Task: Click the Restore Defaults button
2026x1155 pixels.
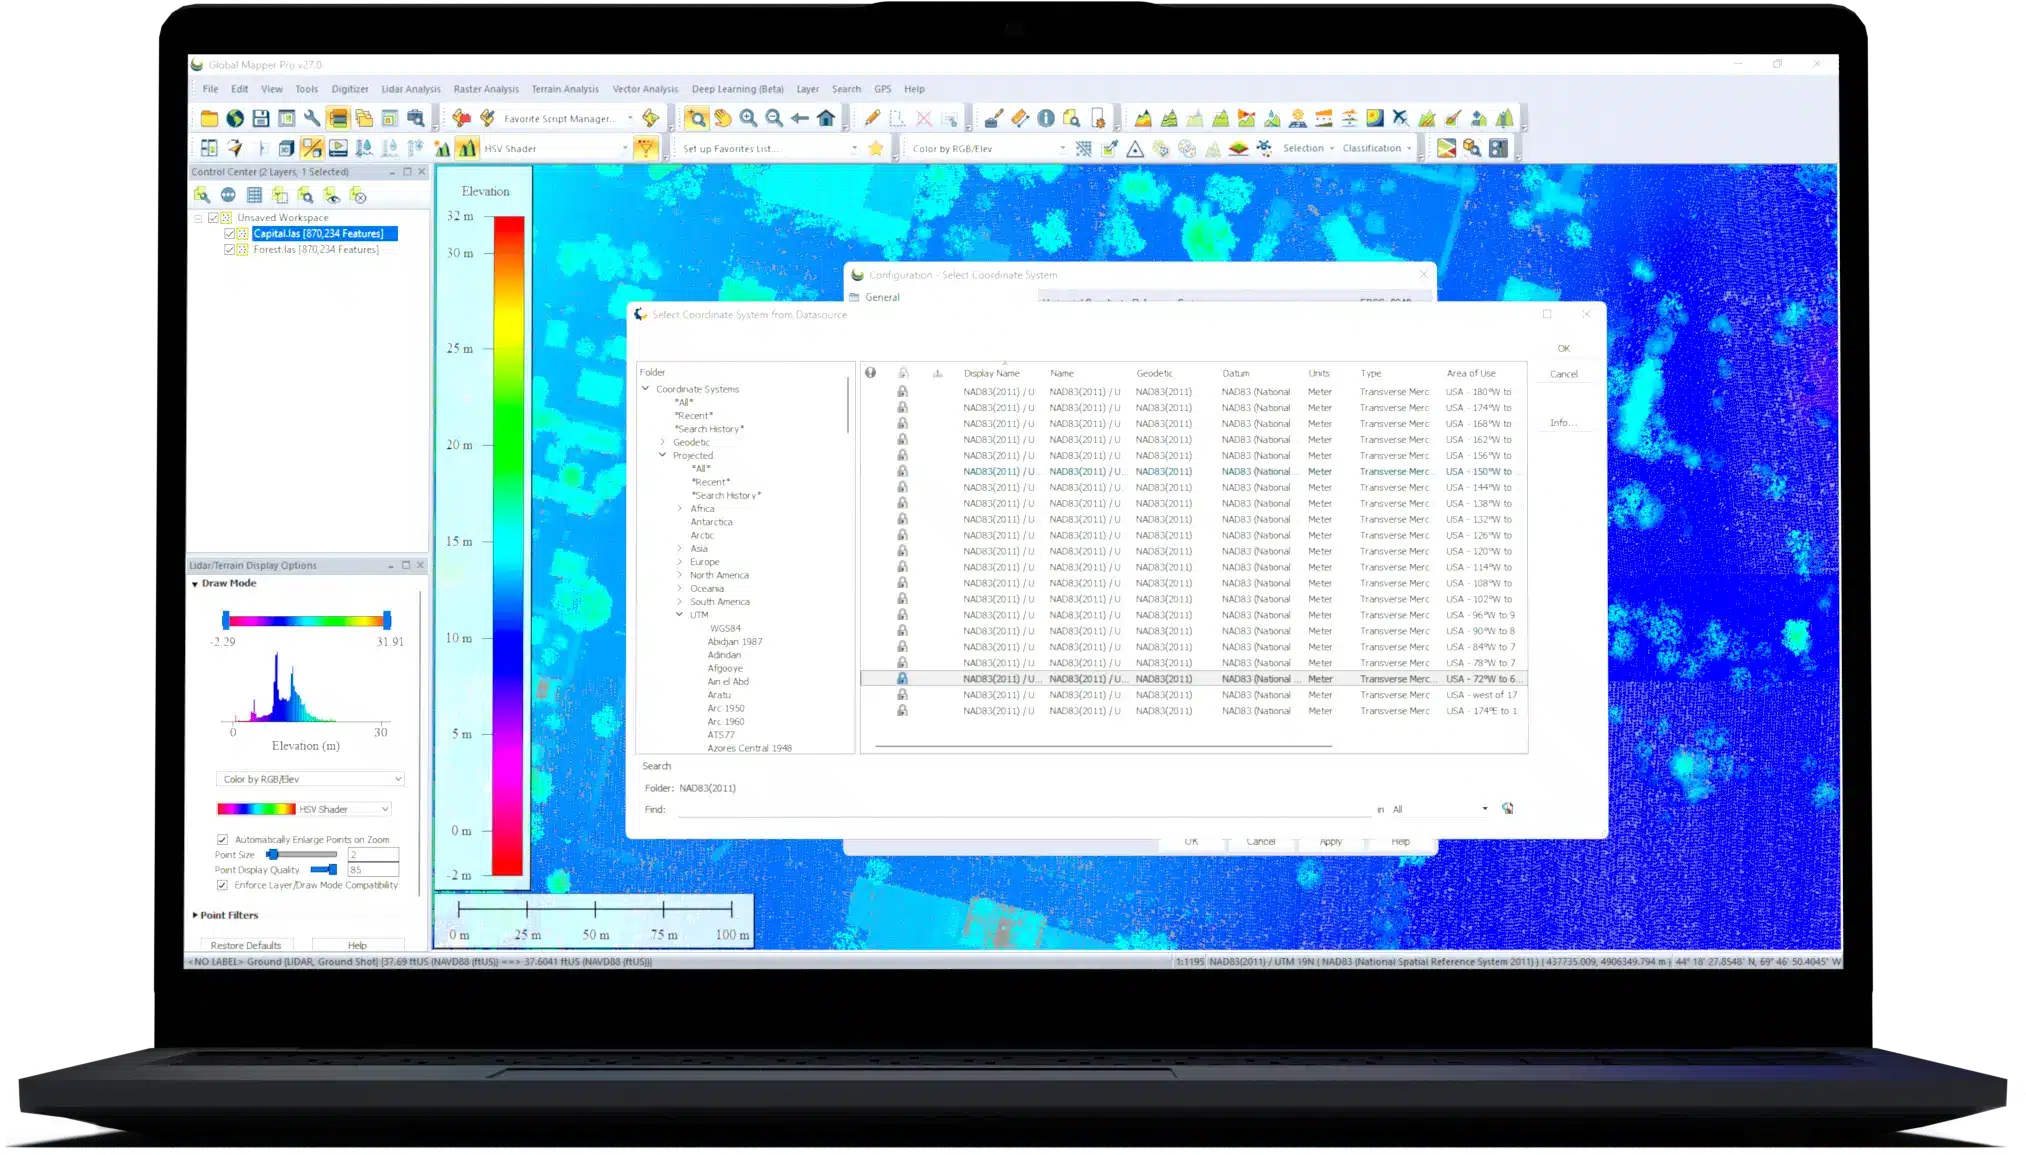Action: tap(245, 945)
